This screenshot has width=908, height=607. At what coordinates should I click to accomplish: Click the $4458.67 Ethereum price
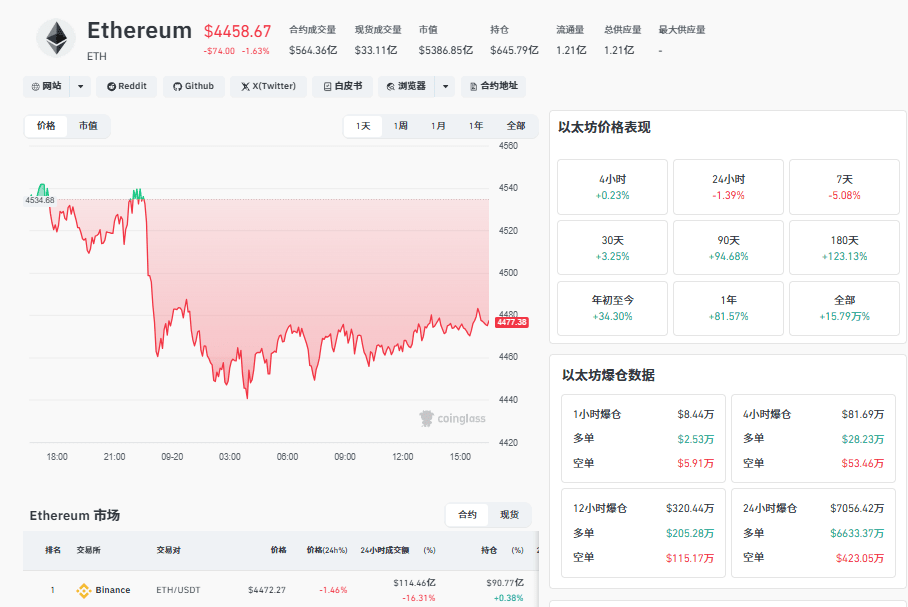tap(237, 31)
